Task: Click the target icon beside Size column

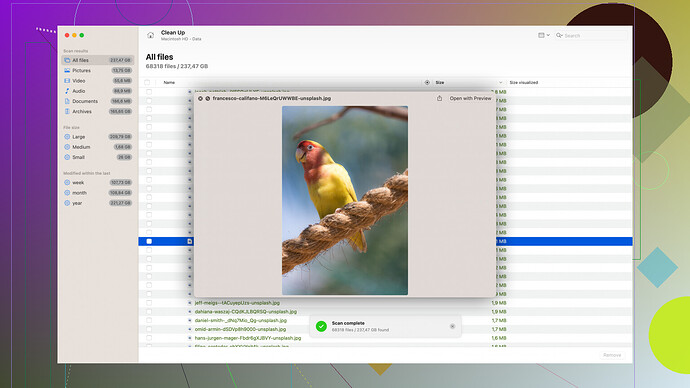Action: point(427,82)
